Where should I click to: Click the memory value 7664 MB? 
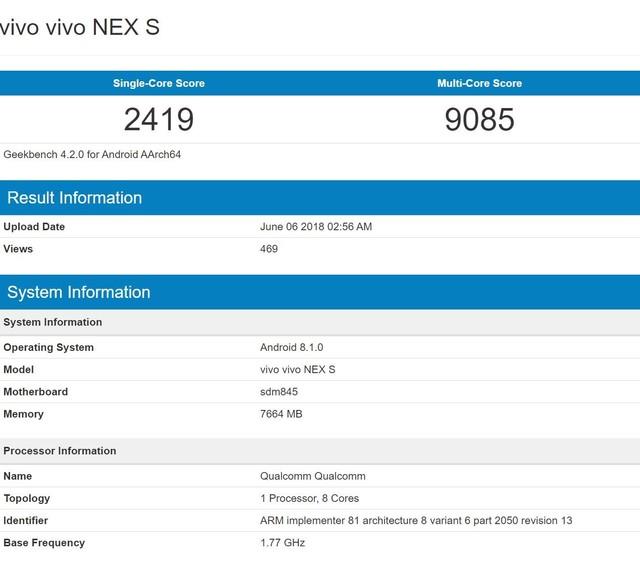coord(281,414)
